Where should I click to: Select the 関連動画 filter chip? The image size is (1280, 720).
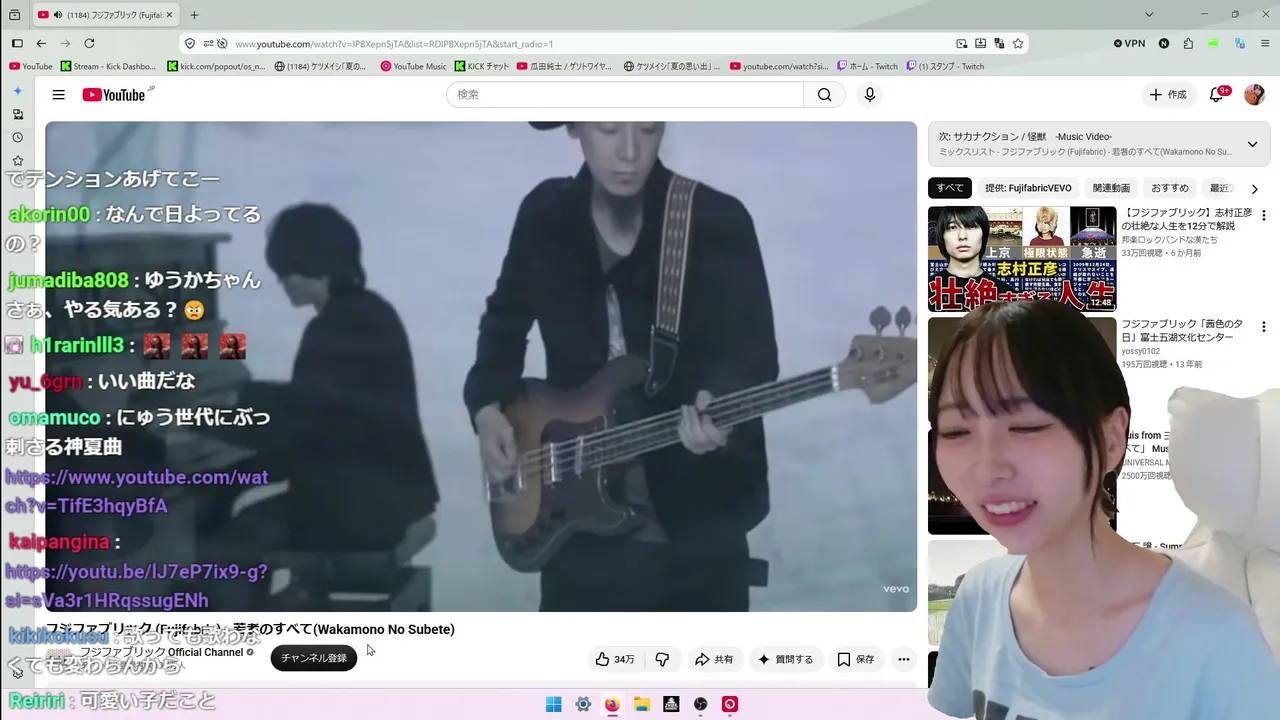[x=1111, y=188]
